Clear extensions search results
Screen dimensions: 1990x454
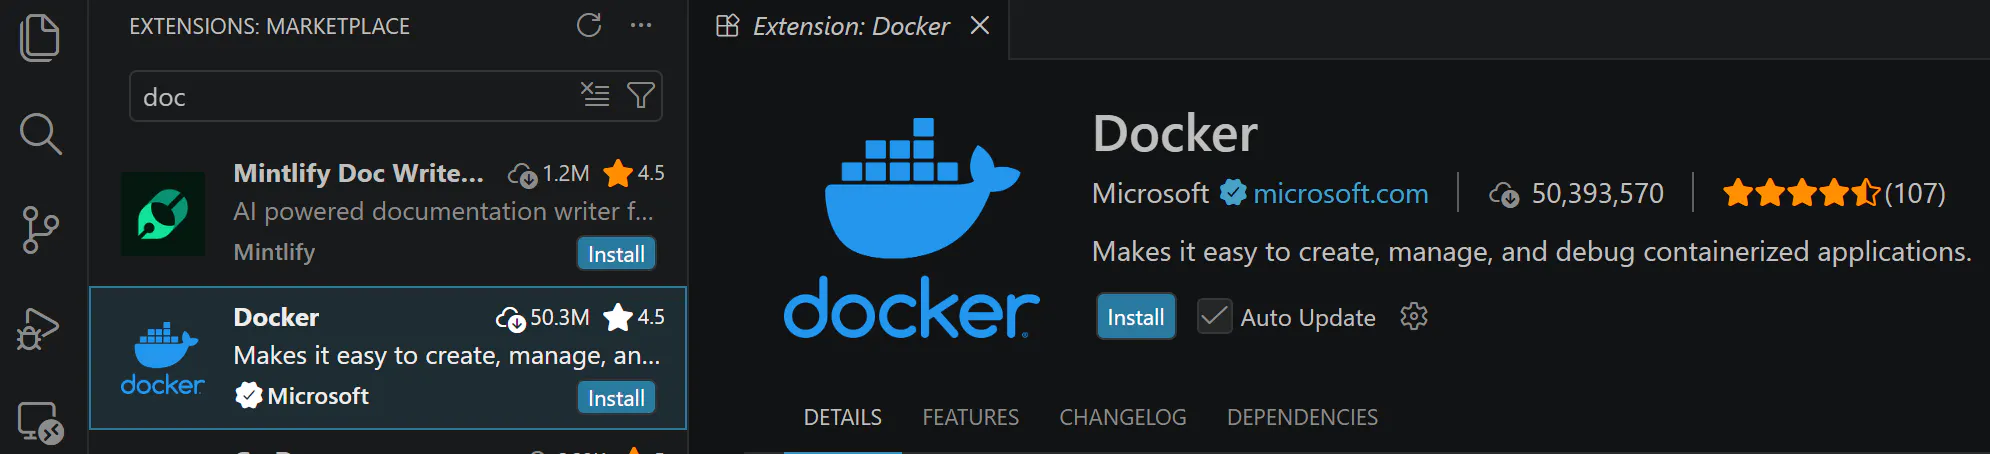[595, 95]
